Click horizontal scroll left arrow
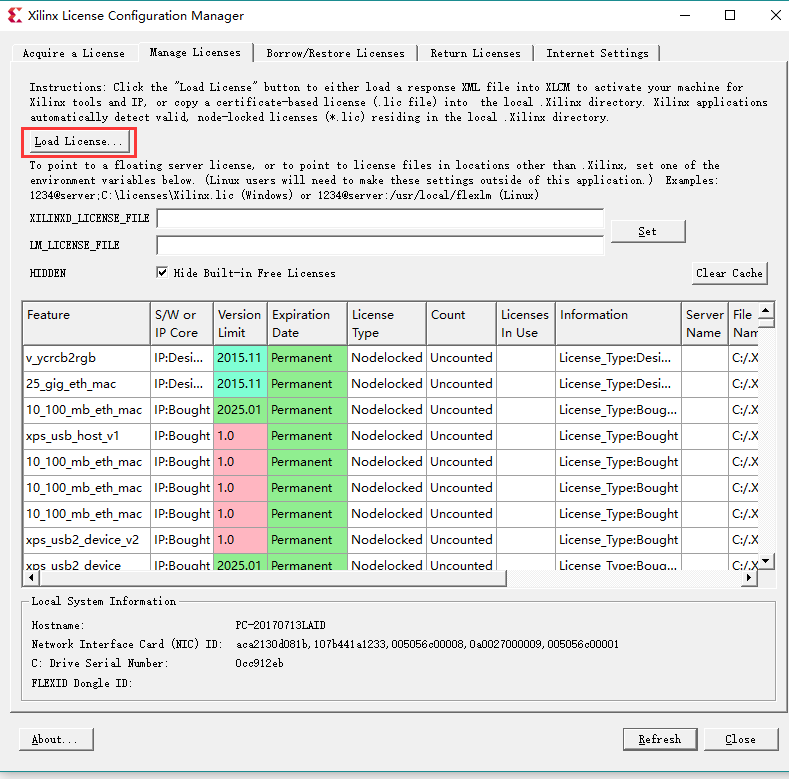The image size is (789, 779). pyautogui.click(x=31, y=578)
